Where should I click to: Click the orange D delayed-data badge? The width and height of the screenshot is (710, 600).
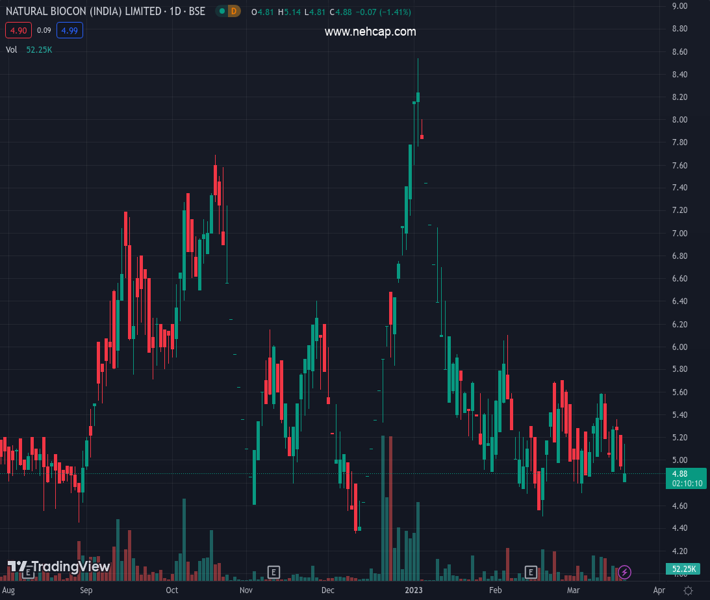(x=234, y=11)
